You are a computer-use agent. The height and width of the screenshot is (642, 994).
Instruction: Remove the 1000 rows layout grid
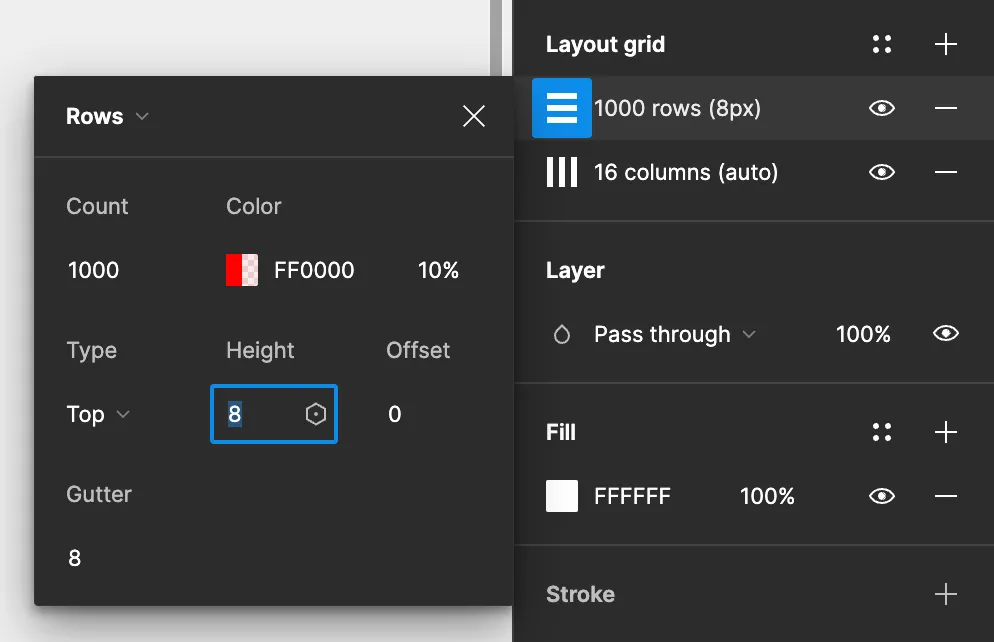945,108
